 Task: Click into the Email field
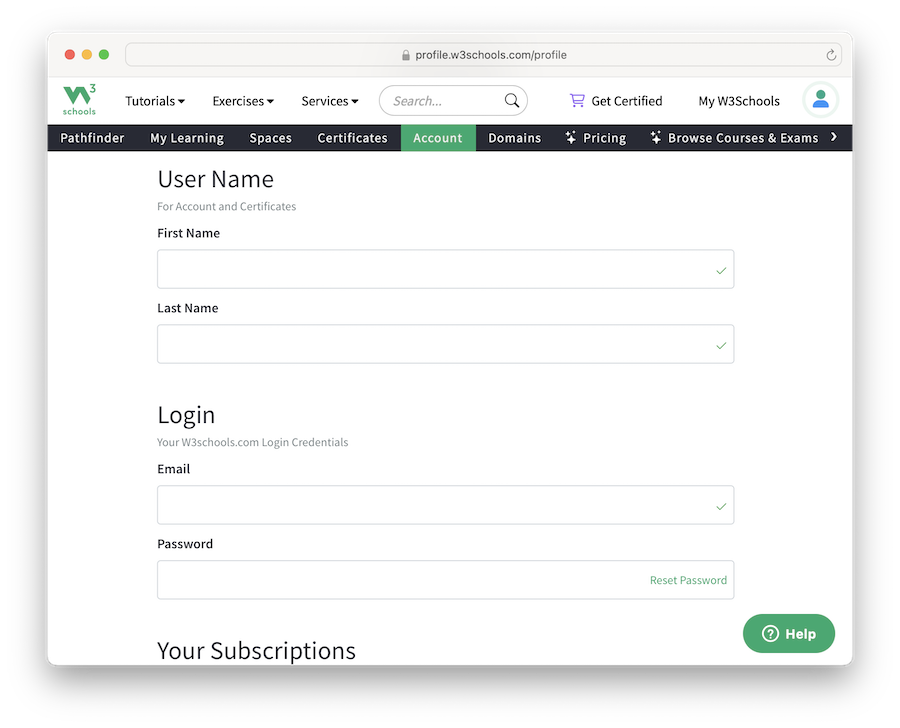click(445, 505)
